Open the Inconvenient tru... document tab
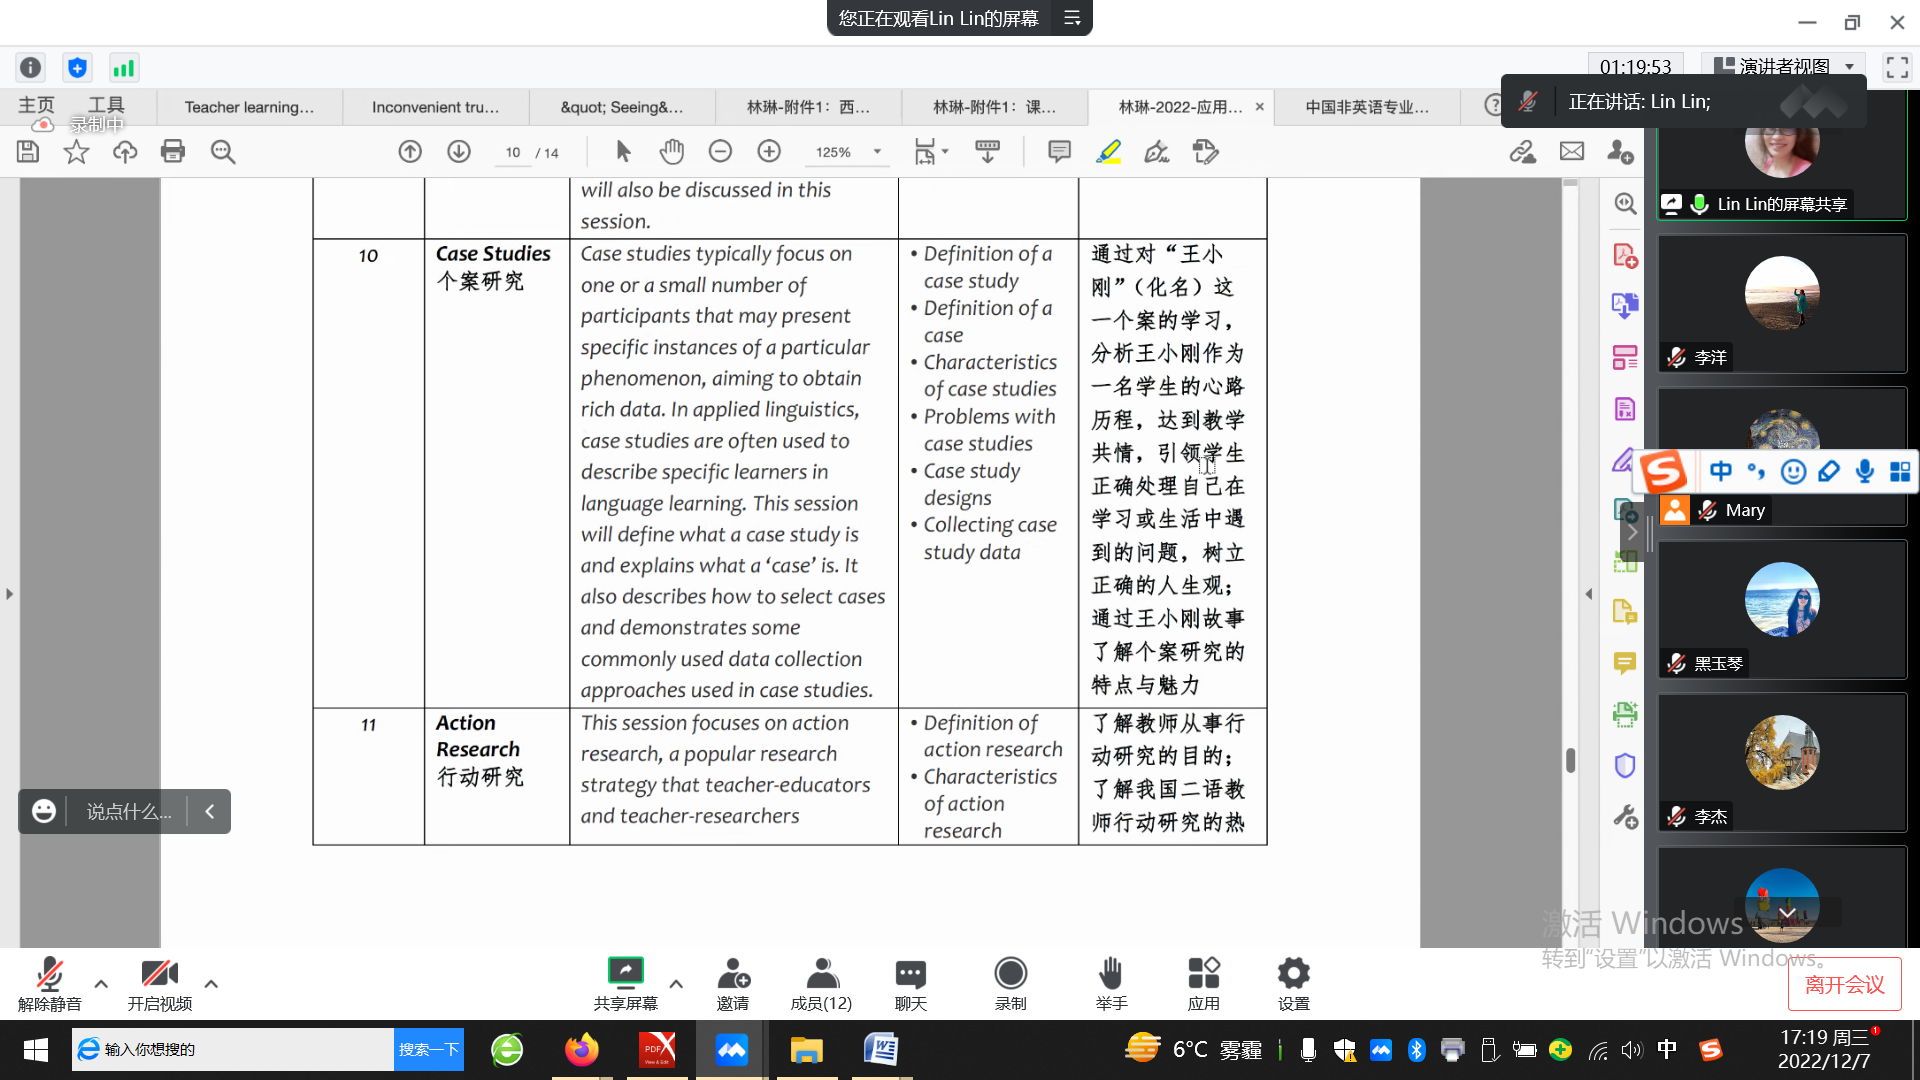The height and width of the screenshot is (1080, 1920). coord(435,107)
